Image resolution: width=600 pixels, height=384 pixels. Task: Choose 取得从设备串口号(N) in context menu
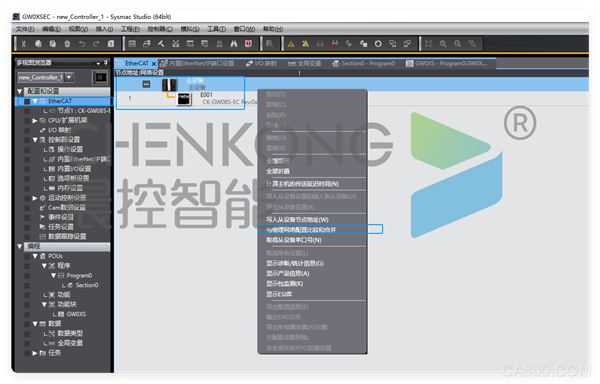point(312,240)
